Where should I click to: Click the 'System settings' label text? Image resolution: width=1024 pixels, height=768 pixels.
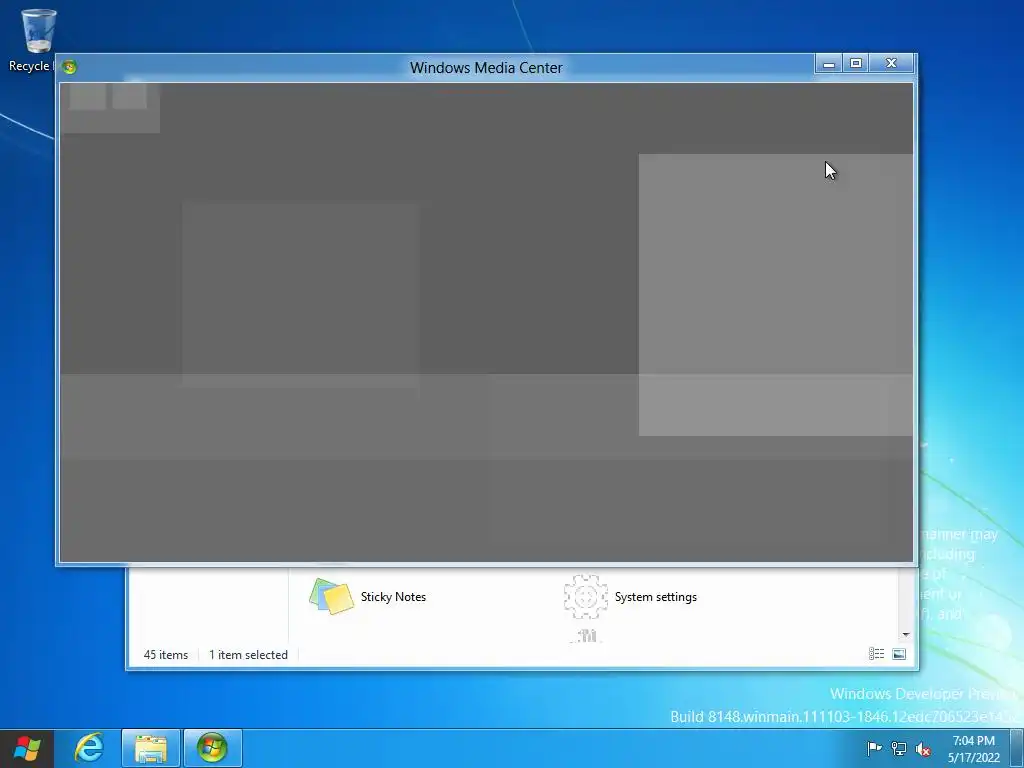tap(656, 597)
